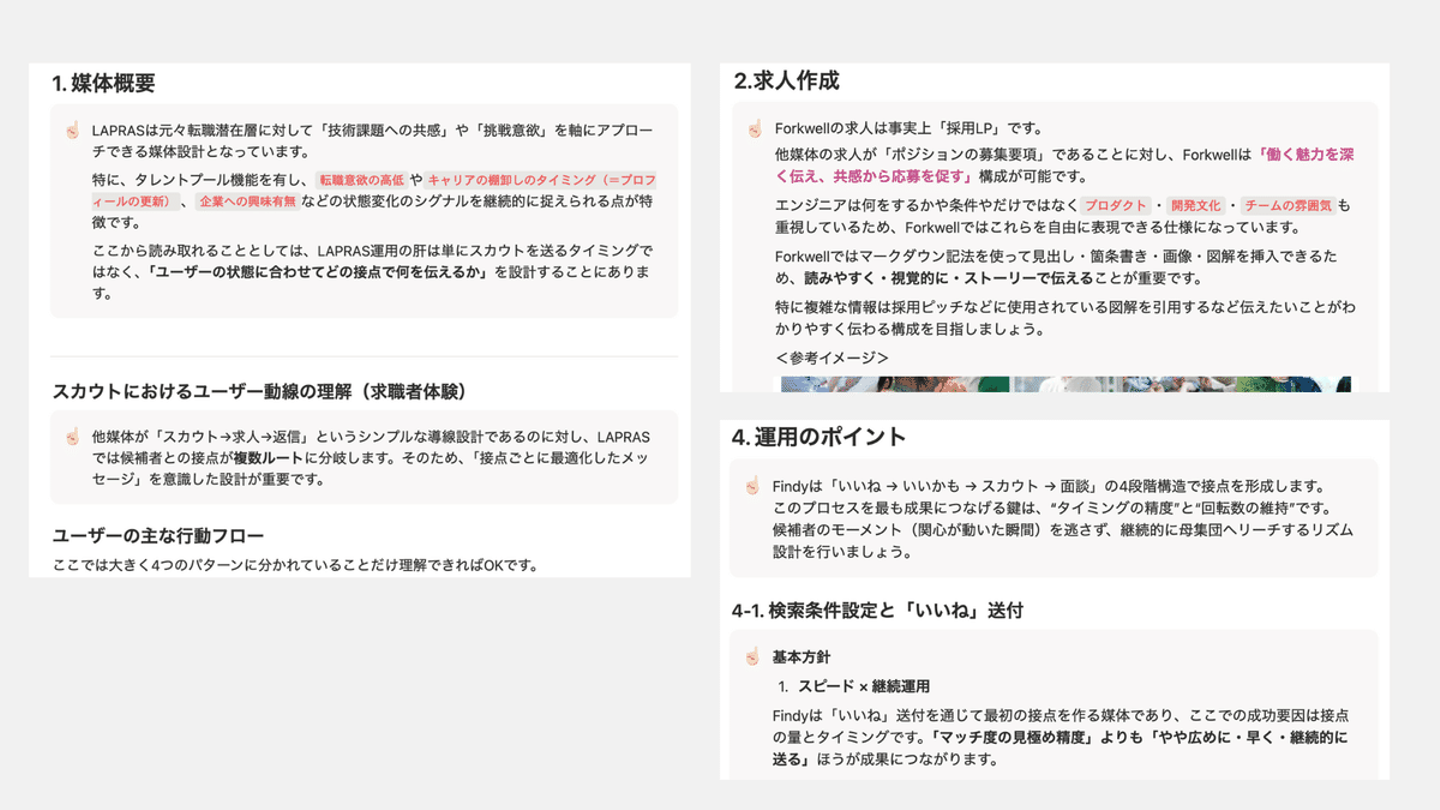The width and height of the screenshot is (1440, 810).
Task: Click the pointing-hand emoji in the Forkwell callout
Action: click(x=754, y=128)
